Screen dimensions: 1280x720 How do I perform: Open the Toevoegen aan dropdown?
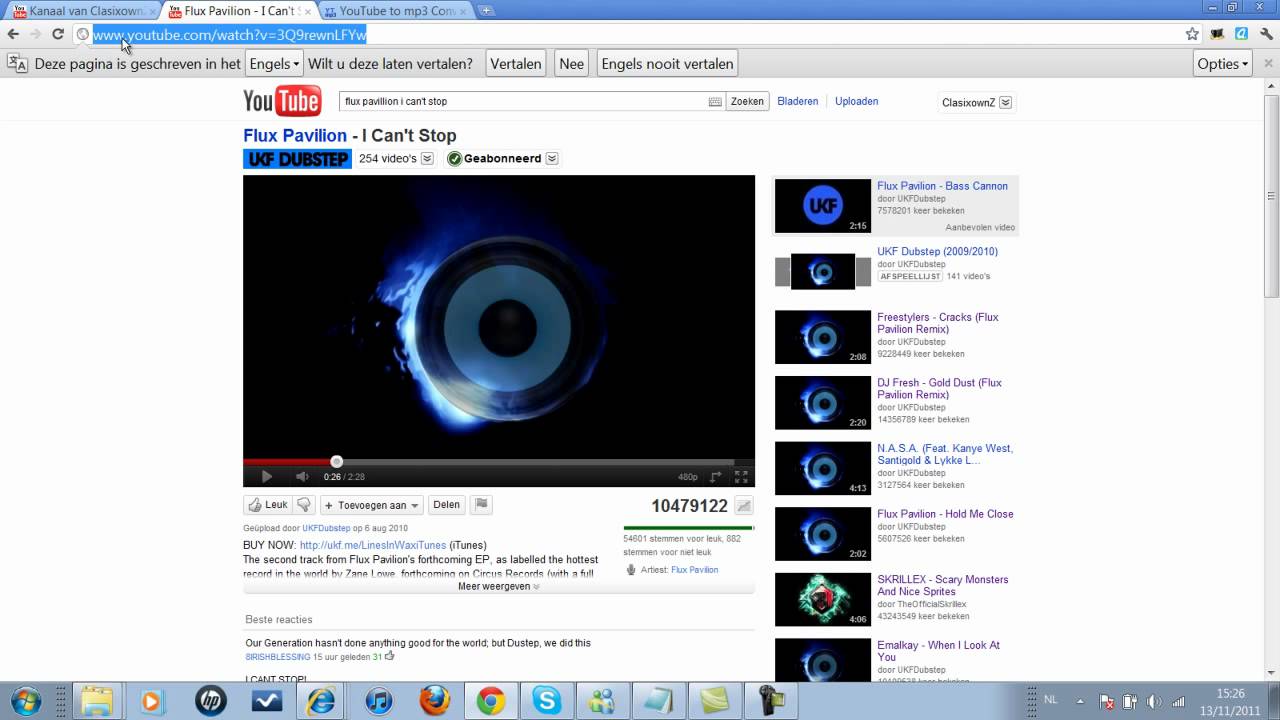point(371,505)
